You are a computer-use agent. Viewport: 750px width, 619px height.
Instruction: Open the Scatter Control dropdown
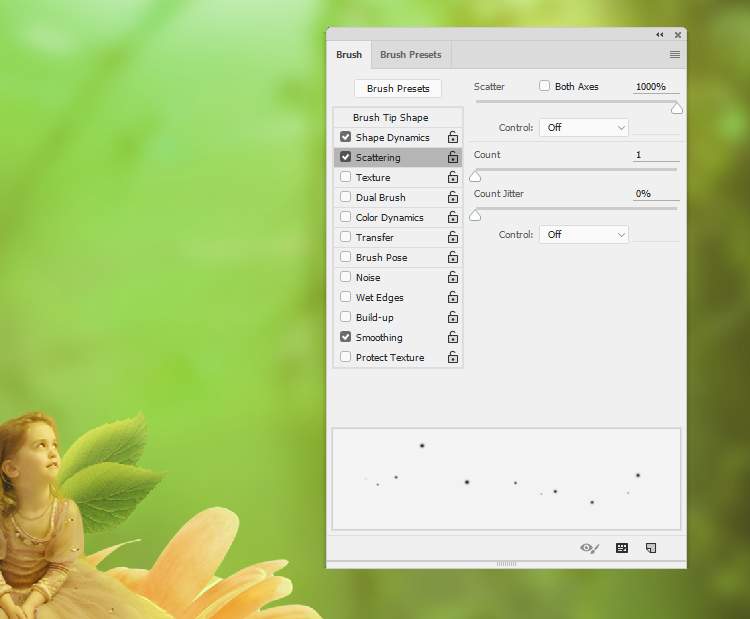click(584, 128)
